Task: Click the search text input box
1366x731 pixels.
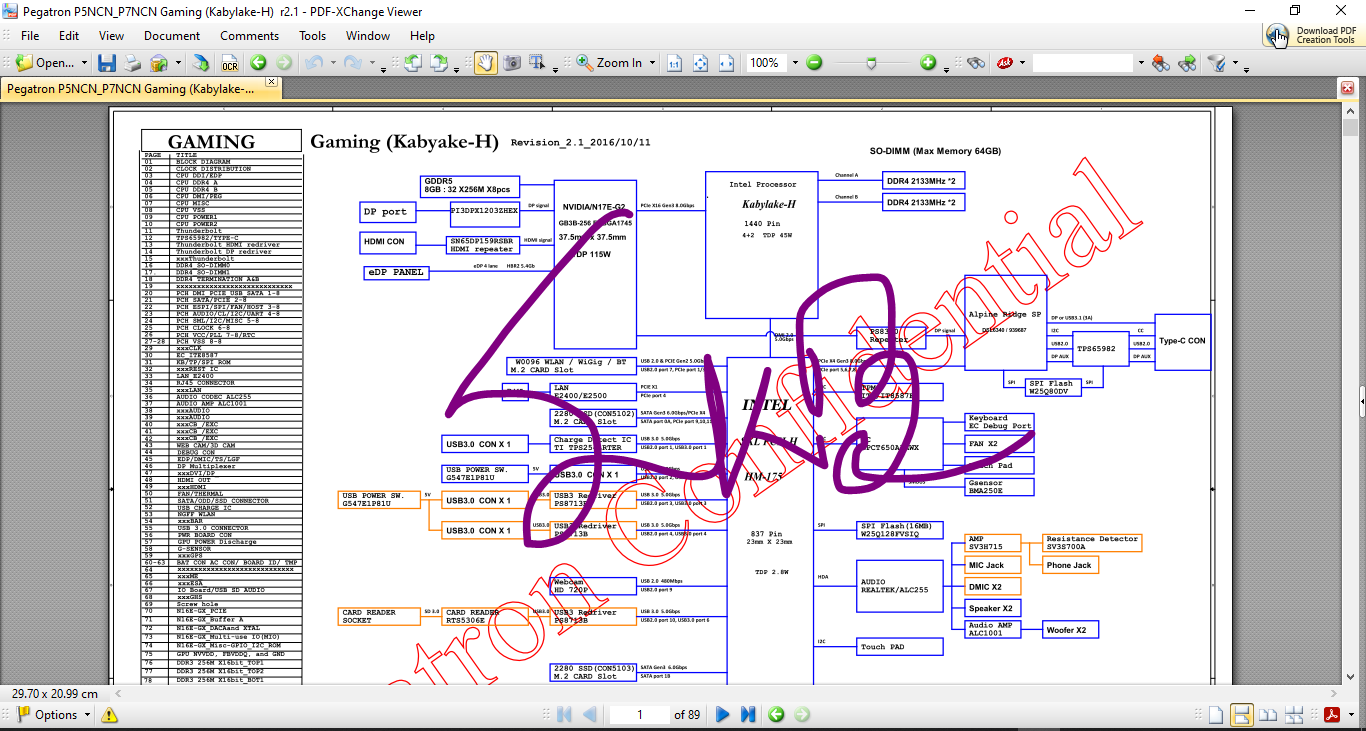Action: 1083,62
